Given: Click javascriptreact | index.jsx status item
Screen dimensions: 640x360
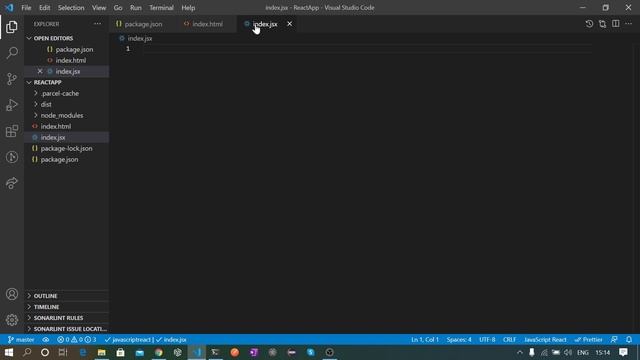Looking at the screenshot, I should [146, 340].
